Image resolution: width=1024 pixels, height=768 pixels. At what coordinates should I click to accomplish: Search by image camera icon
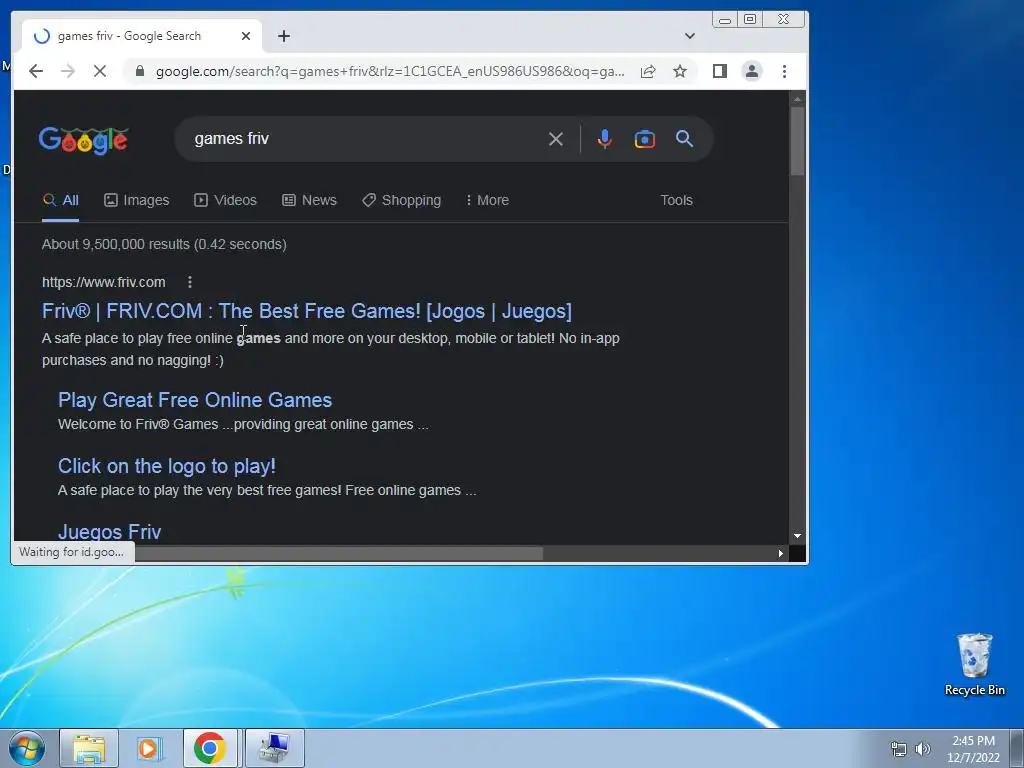coord(645,138)
